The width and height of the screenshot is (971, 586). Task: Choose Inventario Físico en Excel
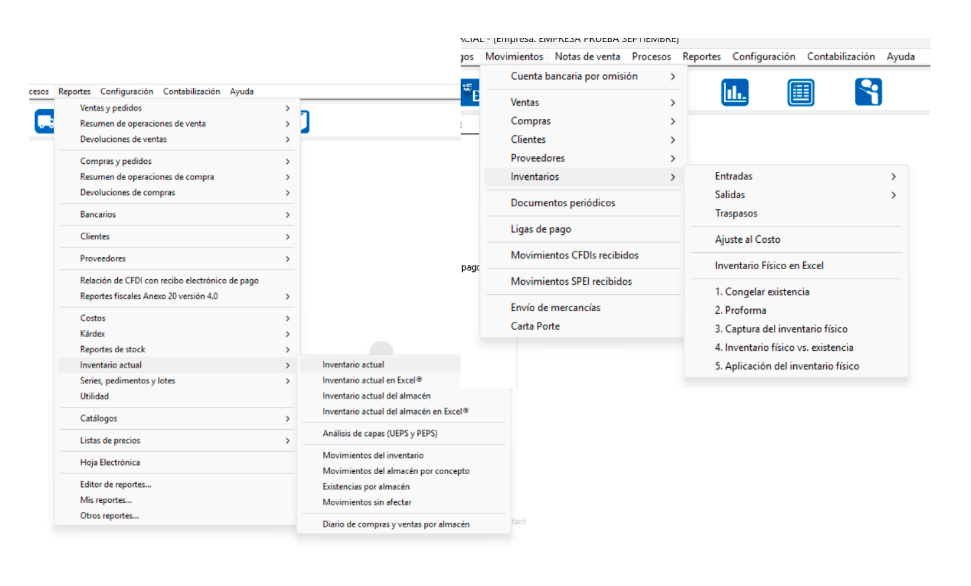click(769, 266)
